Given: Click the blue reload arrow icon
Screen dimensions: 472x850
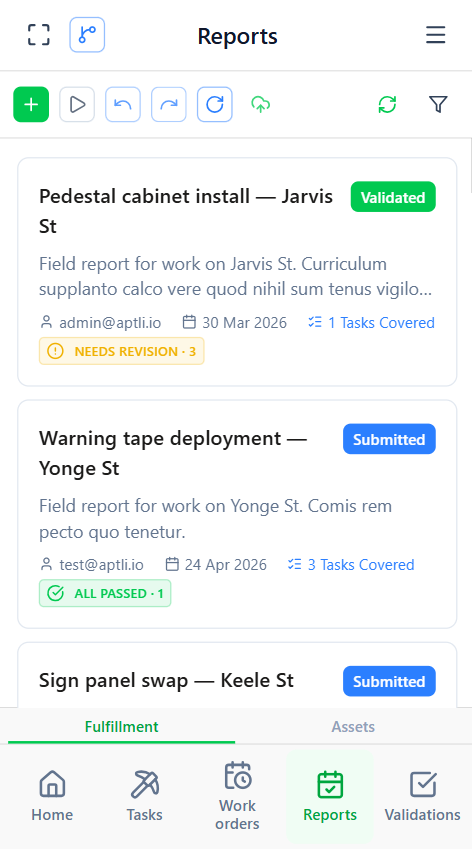Looking at the screenshot, I should [215, 104].
